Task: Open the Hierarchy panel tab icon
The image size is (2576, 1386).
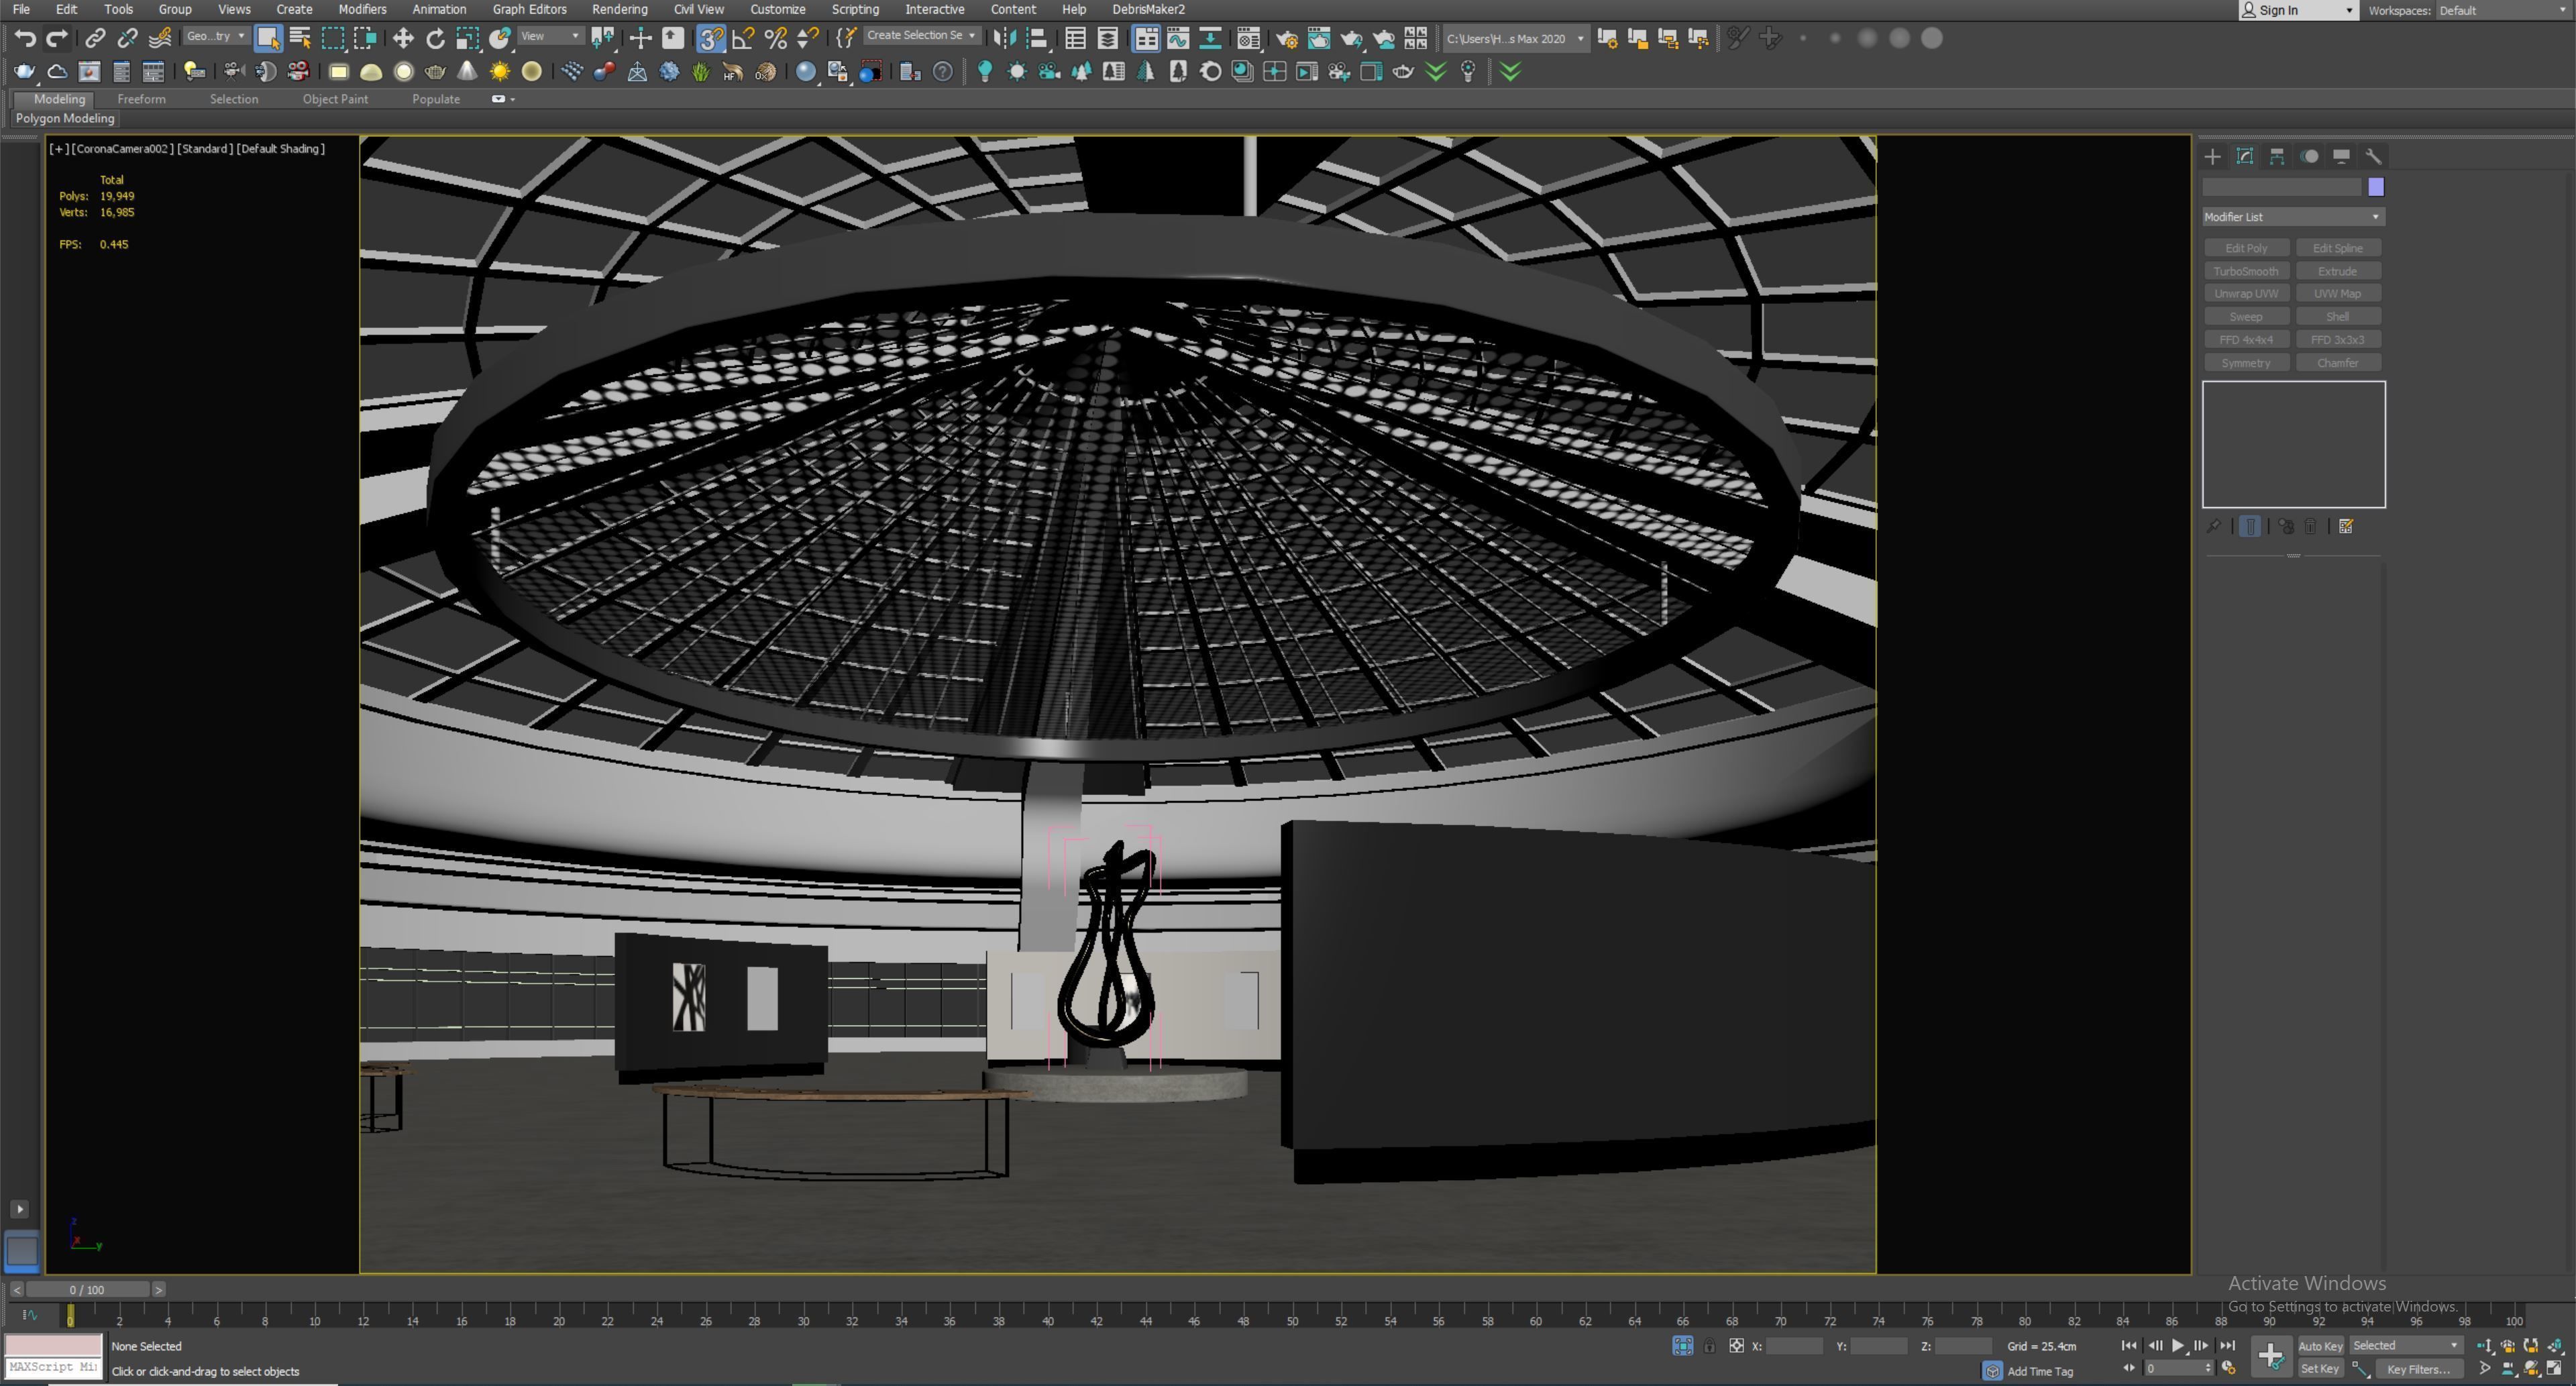Action: (x=2277, y=156)
